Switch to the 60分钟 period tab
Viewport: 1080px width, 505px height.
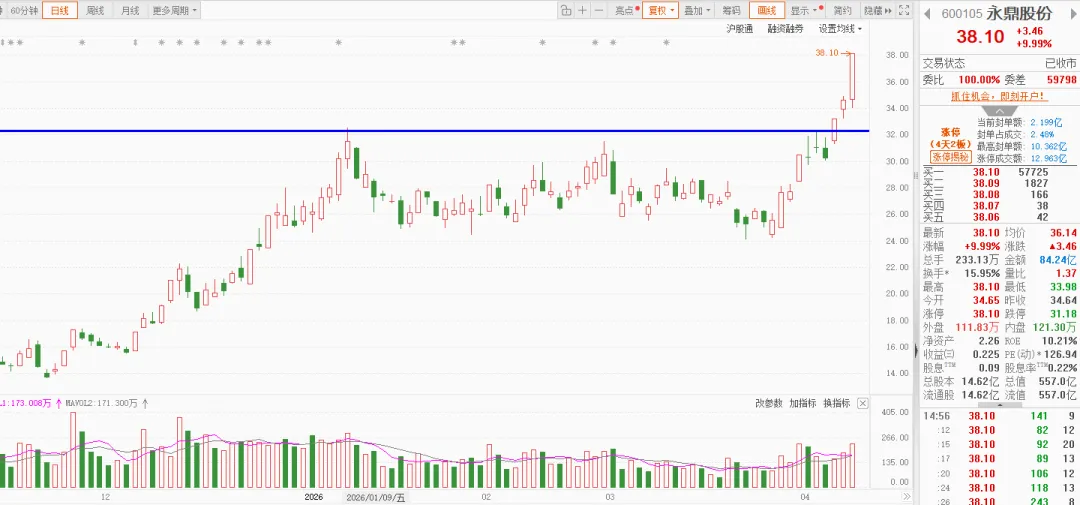click(x=25, y=10)
